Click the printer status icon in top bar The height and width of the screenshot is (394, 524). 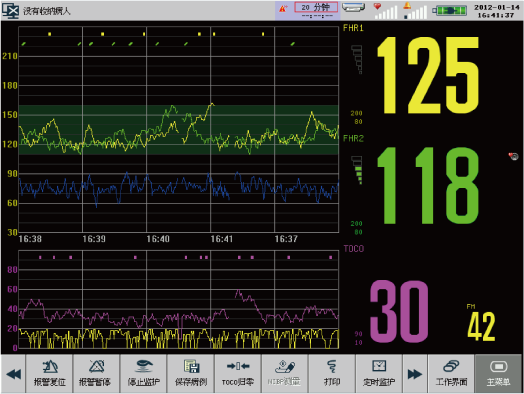(x=353, y=7)
